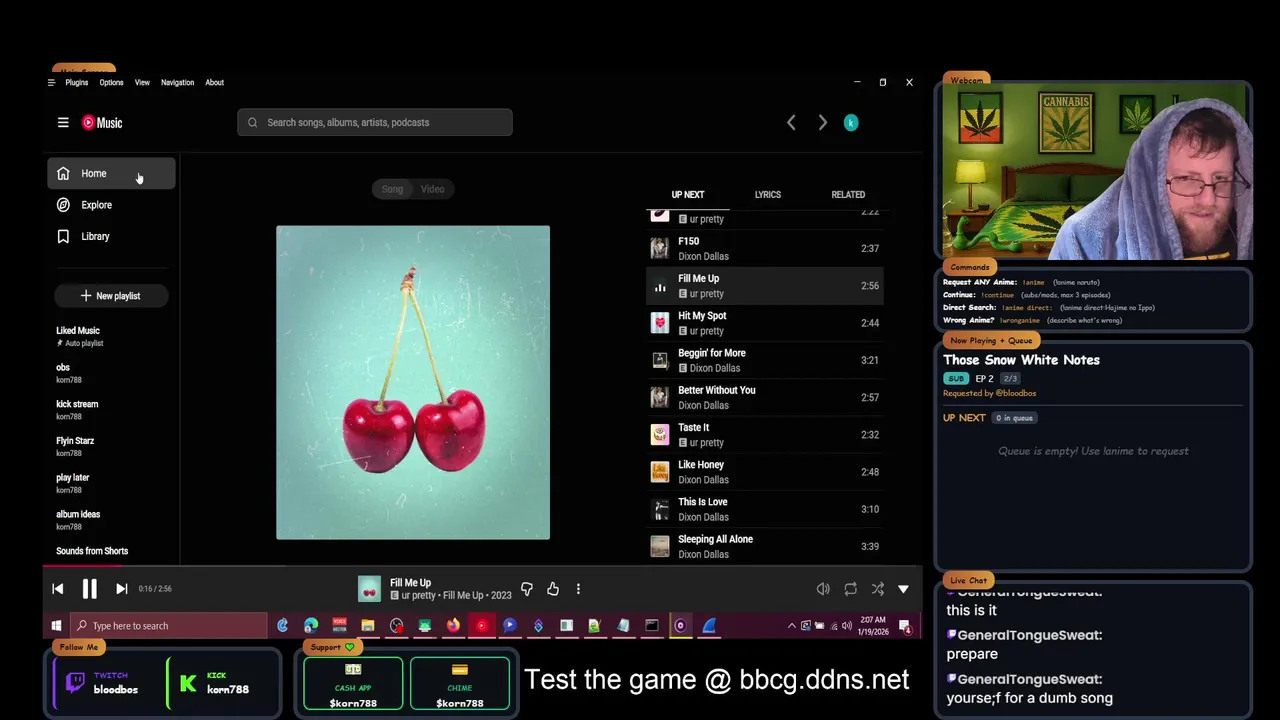Show hidden system tray icons
Screen dimensions: 1280x720
[x=792, y=626]
